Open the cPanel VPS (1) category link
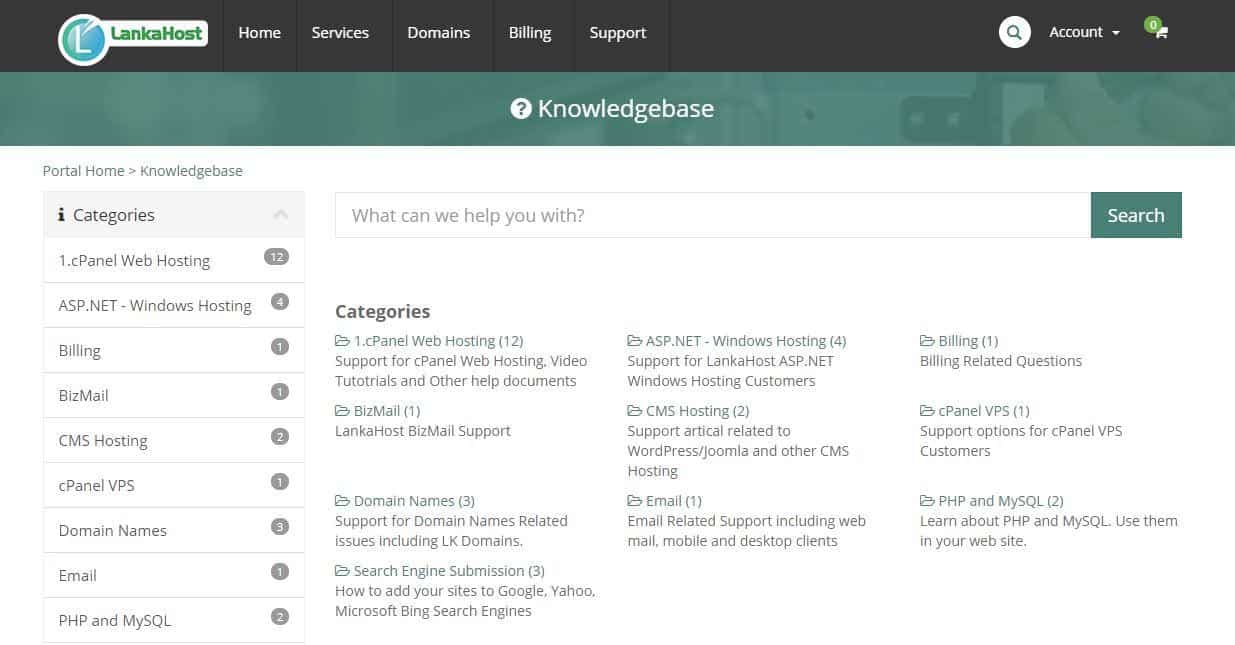1235x645 pixels. [x=984, y=411]
